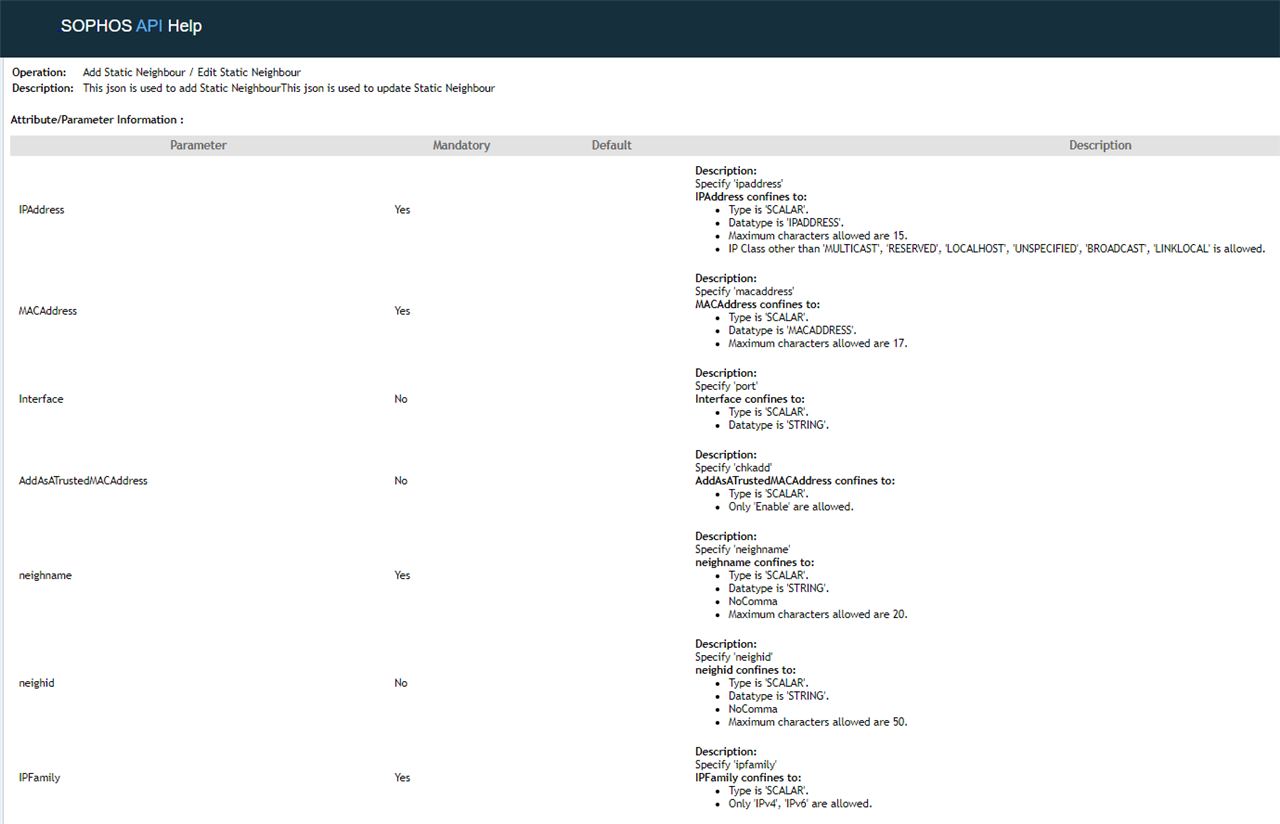Click "Datatype is 'MACADDRESS'" bullet
The width and height of the screenshot is (1280, 824).
click(792, 331)
